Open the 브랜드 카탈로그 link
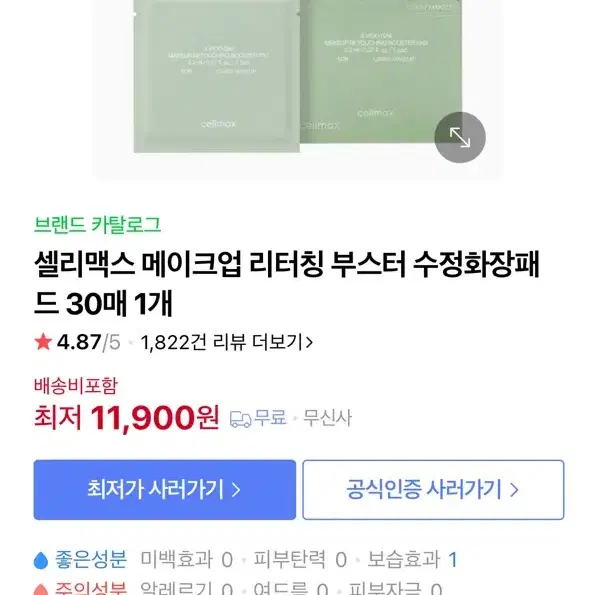Viewport: 595px width, 595px height. point(98,224)
